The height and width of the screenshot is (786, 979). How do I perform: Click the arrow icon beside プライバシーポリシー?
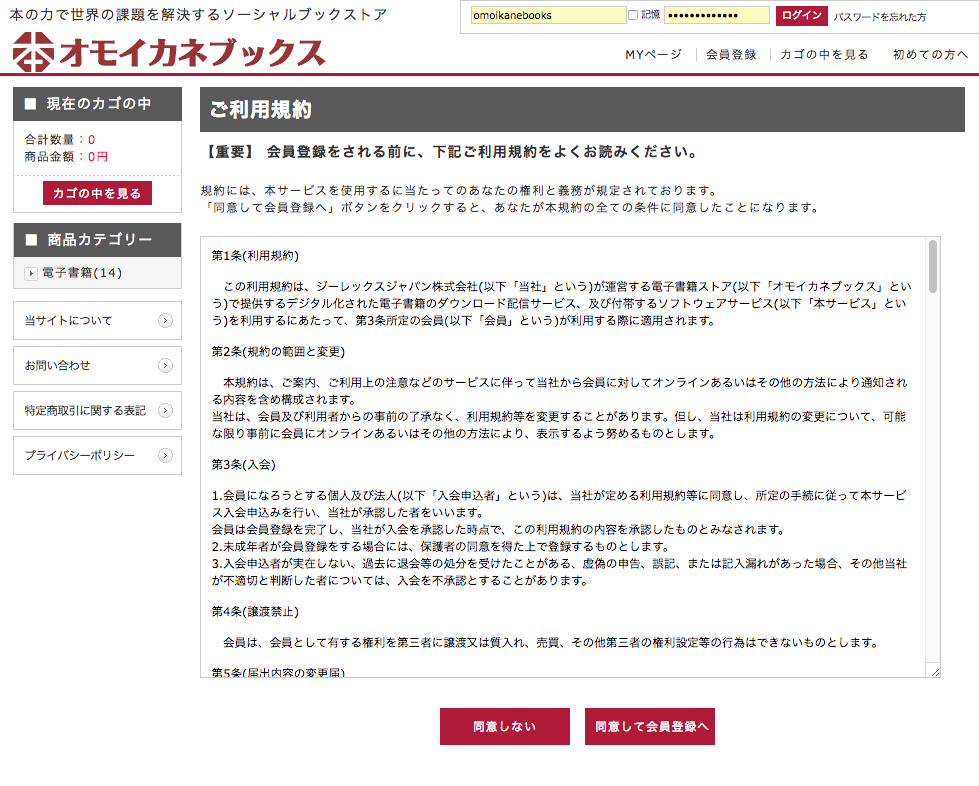coord(165,456)
